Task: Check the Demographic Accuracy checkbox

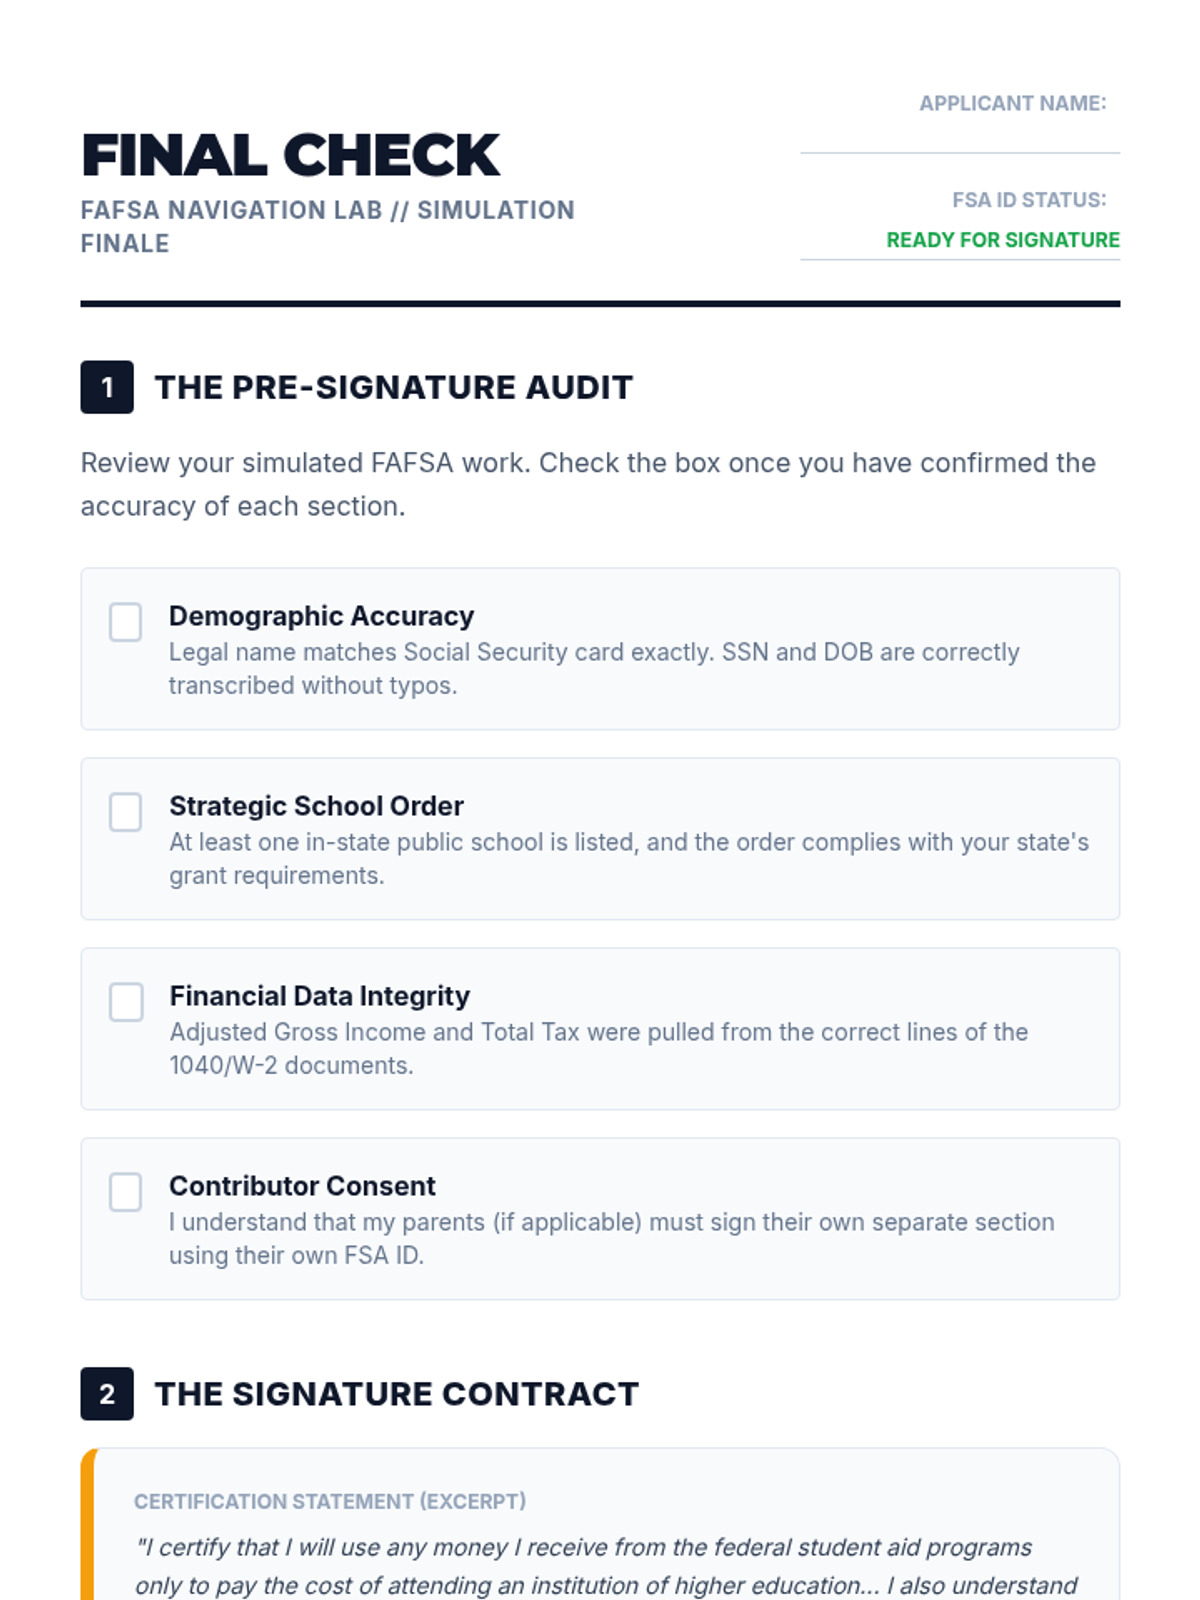Action: click(126, 622)
